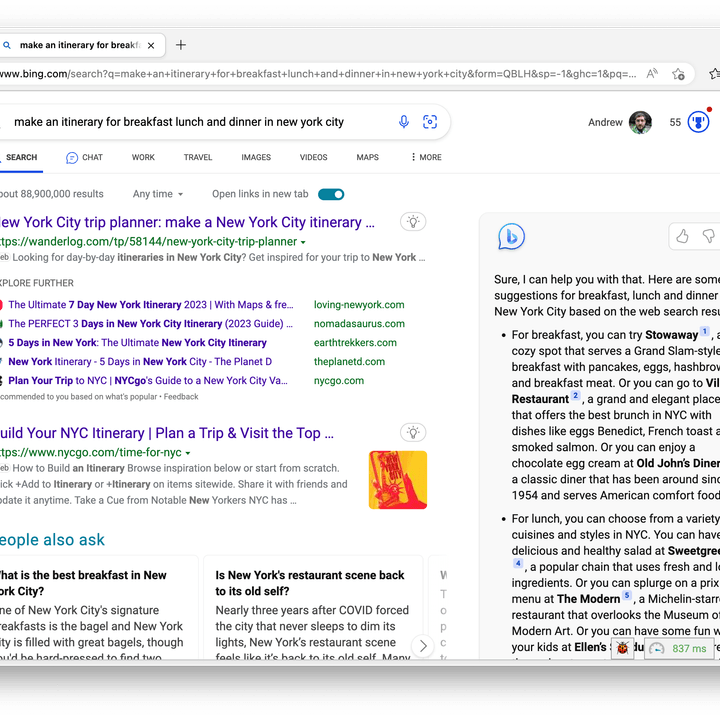Close the 'make an itinerary' browser tab

click(151, 45)
